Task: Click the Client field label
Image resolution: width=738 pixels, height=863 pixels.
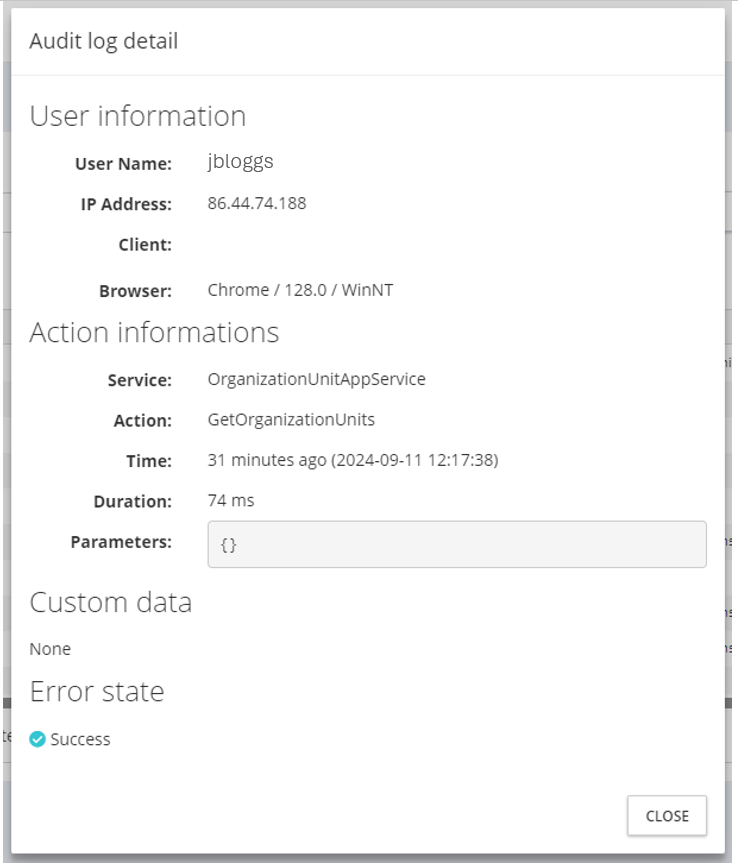Action: tap(145, 245)
